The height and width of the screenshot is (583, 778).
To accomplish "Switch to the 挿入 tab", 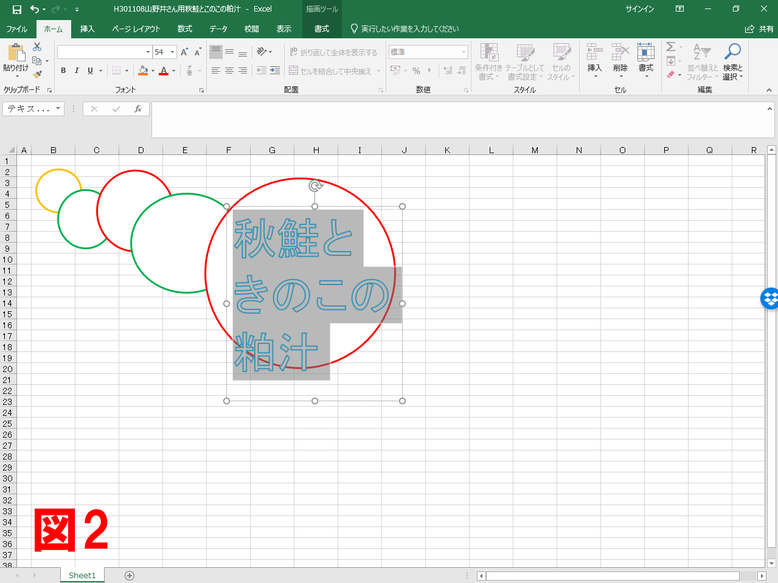I will coord(87,29).
